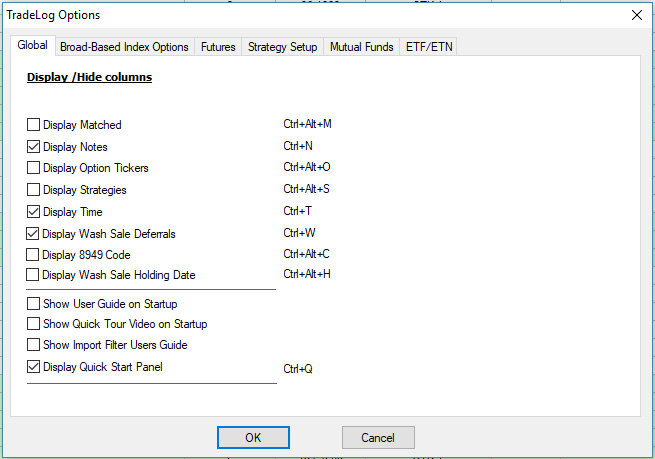Tick the Display Option Tickers checkbox

[33, 167]
